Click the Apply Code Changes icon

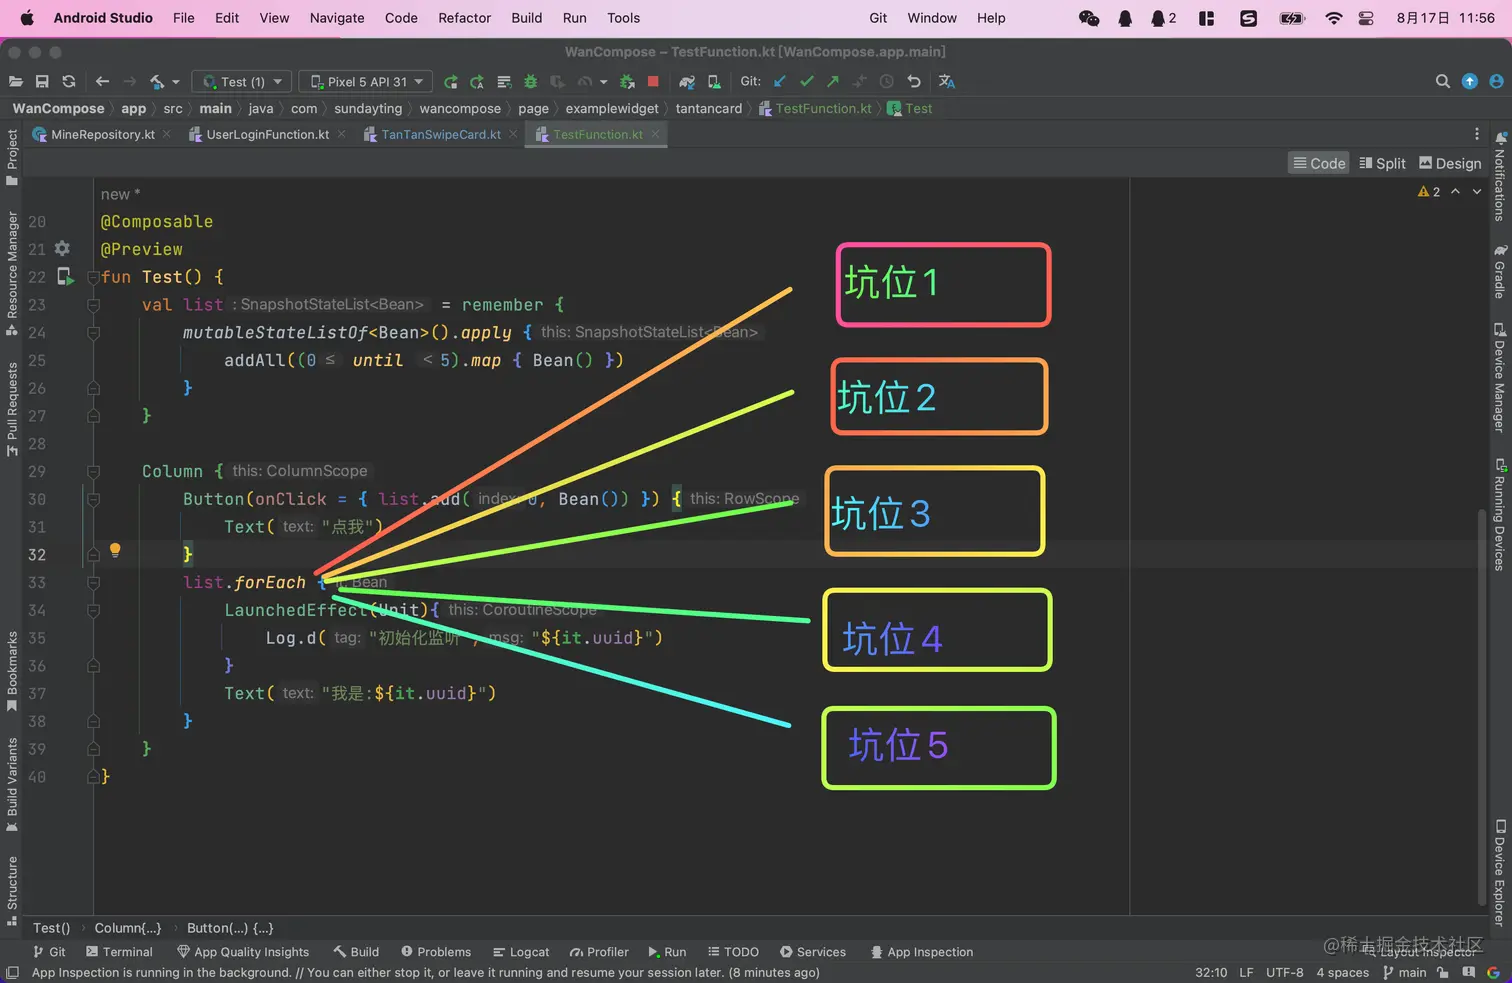[x=504, y=82]
